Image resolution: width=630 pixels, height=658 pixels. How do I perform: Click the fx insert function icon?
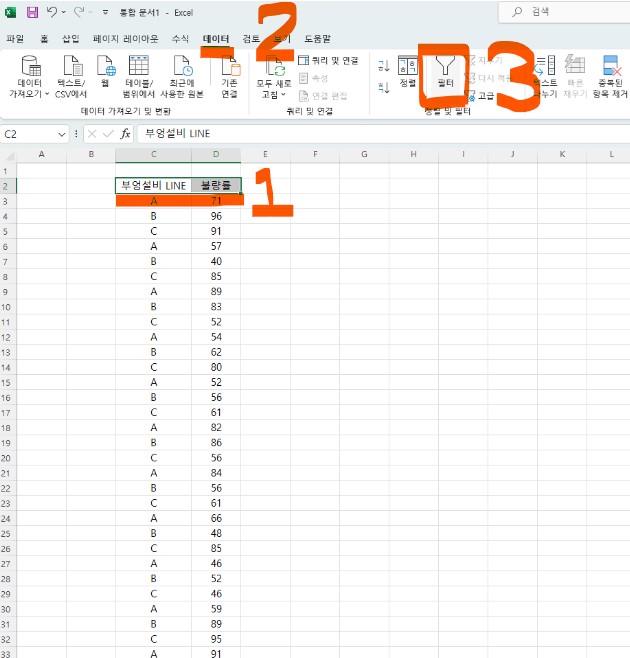[125, 134]
